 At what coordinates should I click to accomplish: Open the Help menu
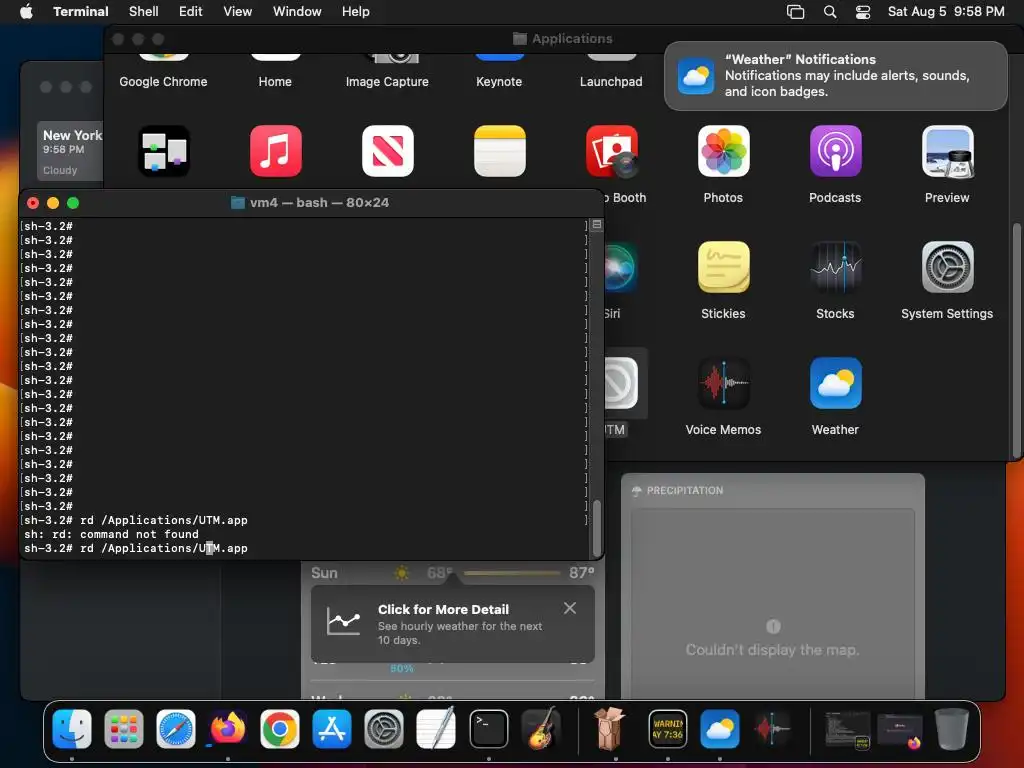(356, 11)
